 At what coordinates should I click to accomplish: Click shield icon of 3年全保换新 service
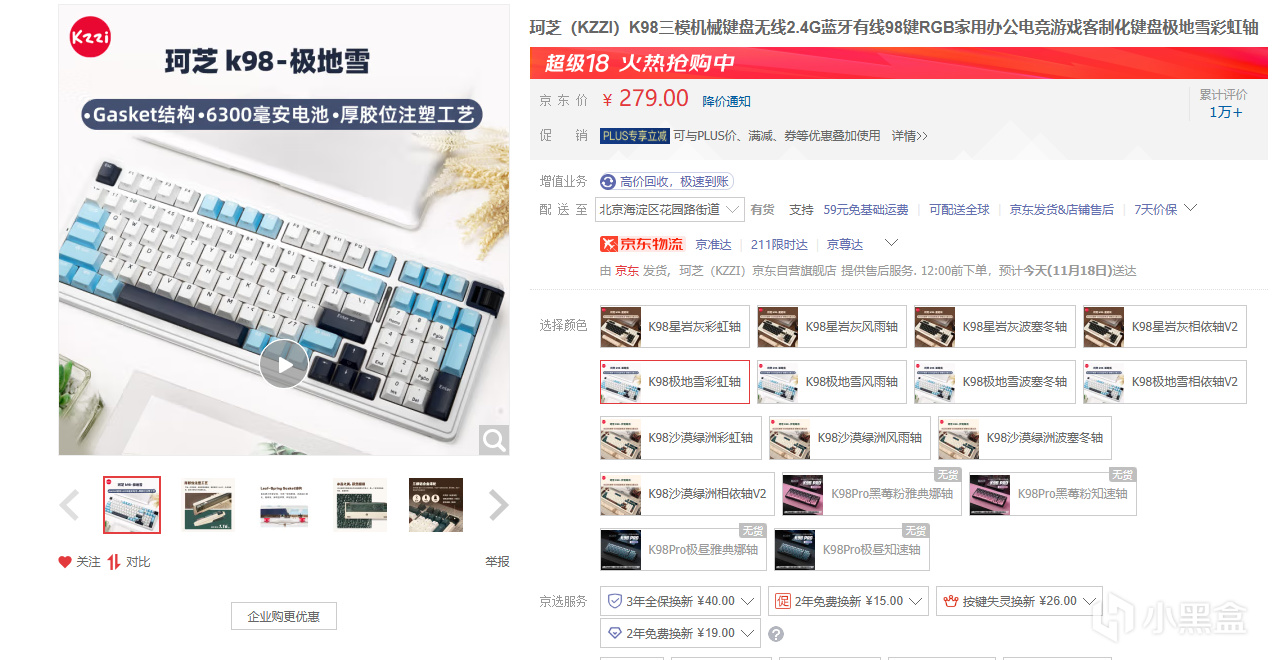615,601
